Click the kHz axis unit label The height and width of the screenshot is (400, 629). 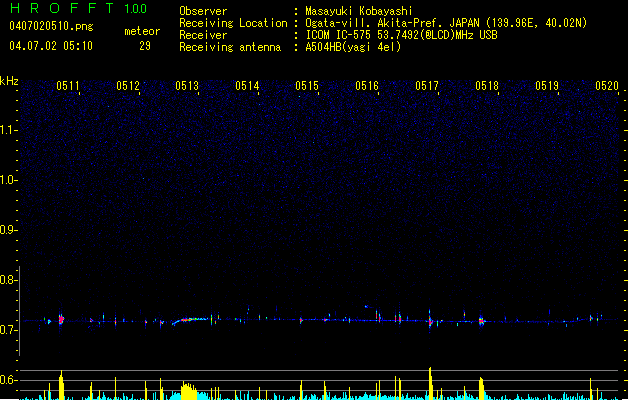tap(9, 81)
